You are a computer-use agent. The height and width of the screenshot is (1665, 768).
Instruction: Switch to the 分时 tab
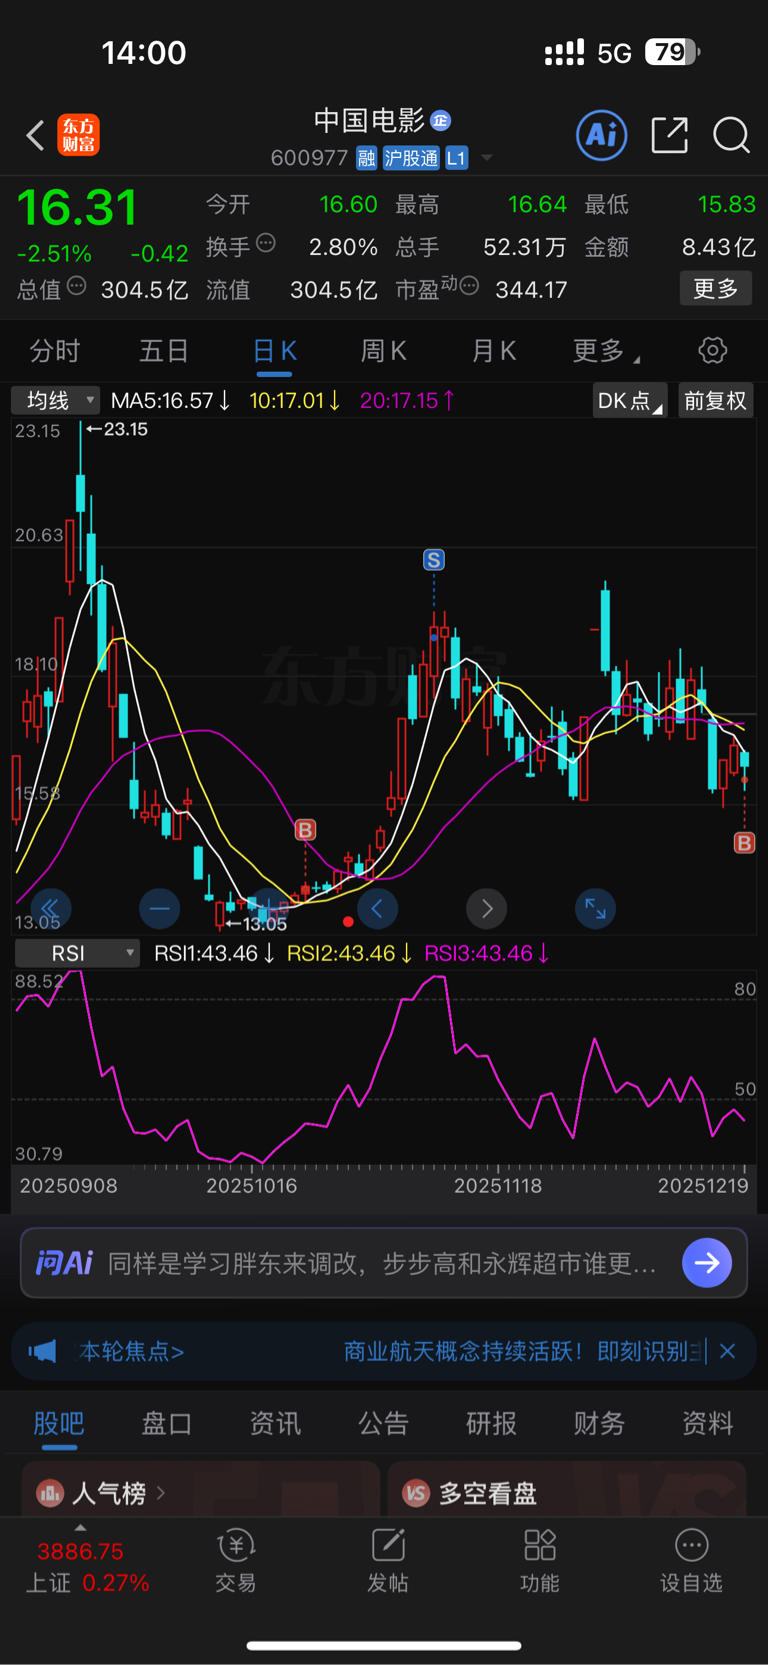coord(55,351)
